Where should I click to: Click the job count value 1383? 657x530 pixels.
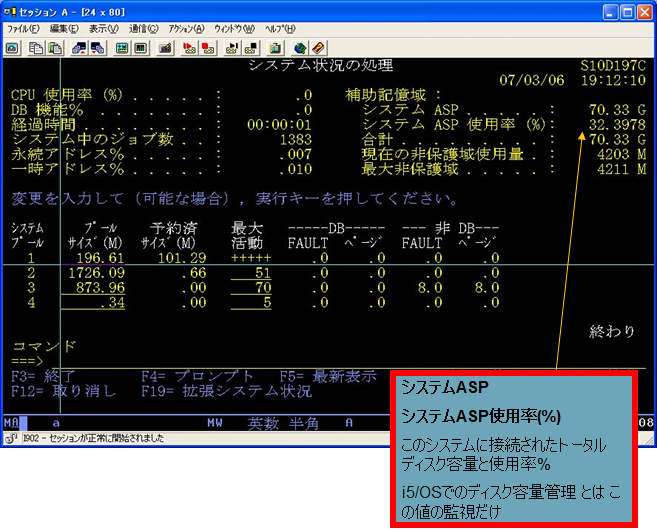296,140
